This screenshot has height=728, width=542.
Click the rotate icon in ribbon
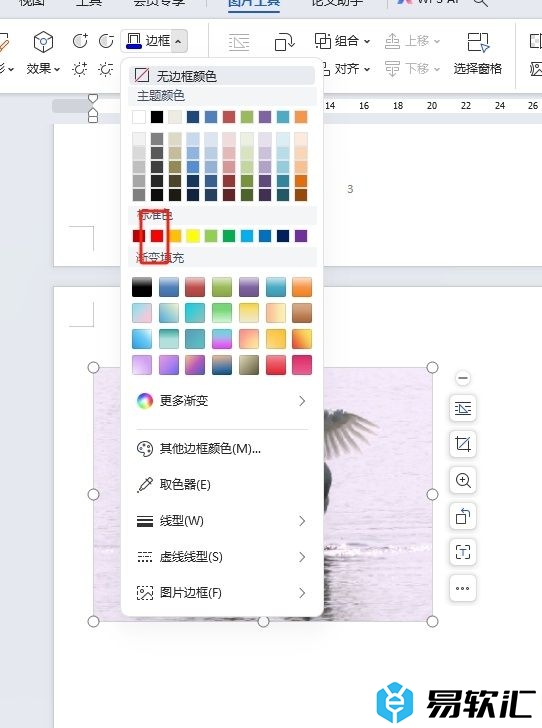pos(284,42)
